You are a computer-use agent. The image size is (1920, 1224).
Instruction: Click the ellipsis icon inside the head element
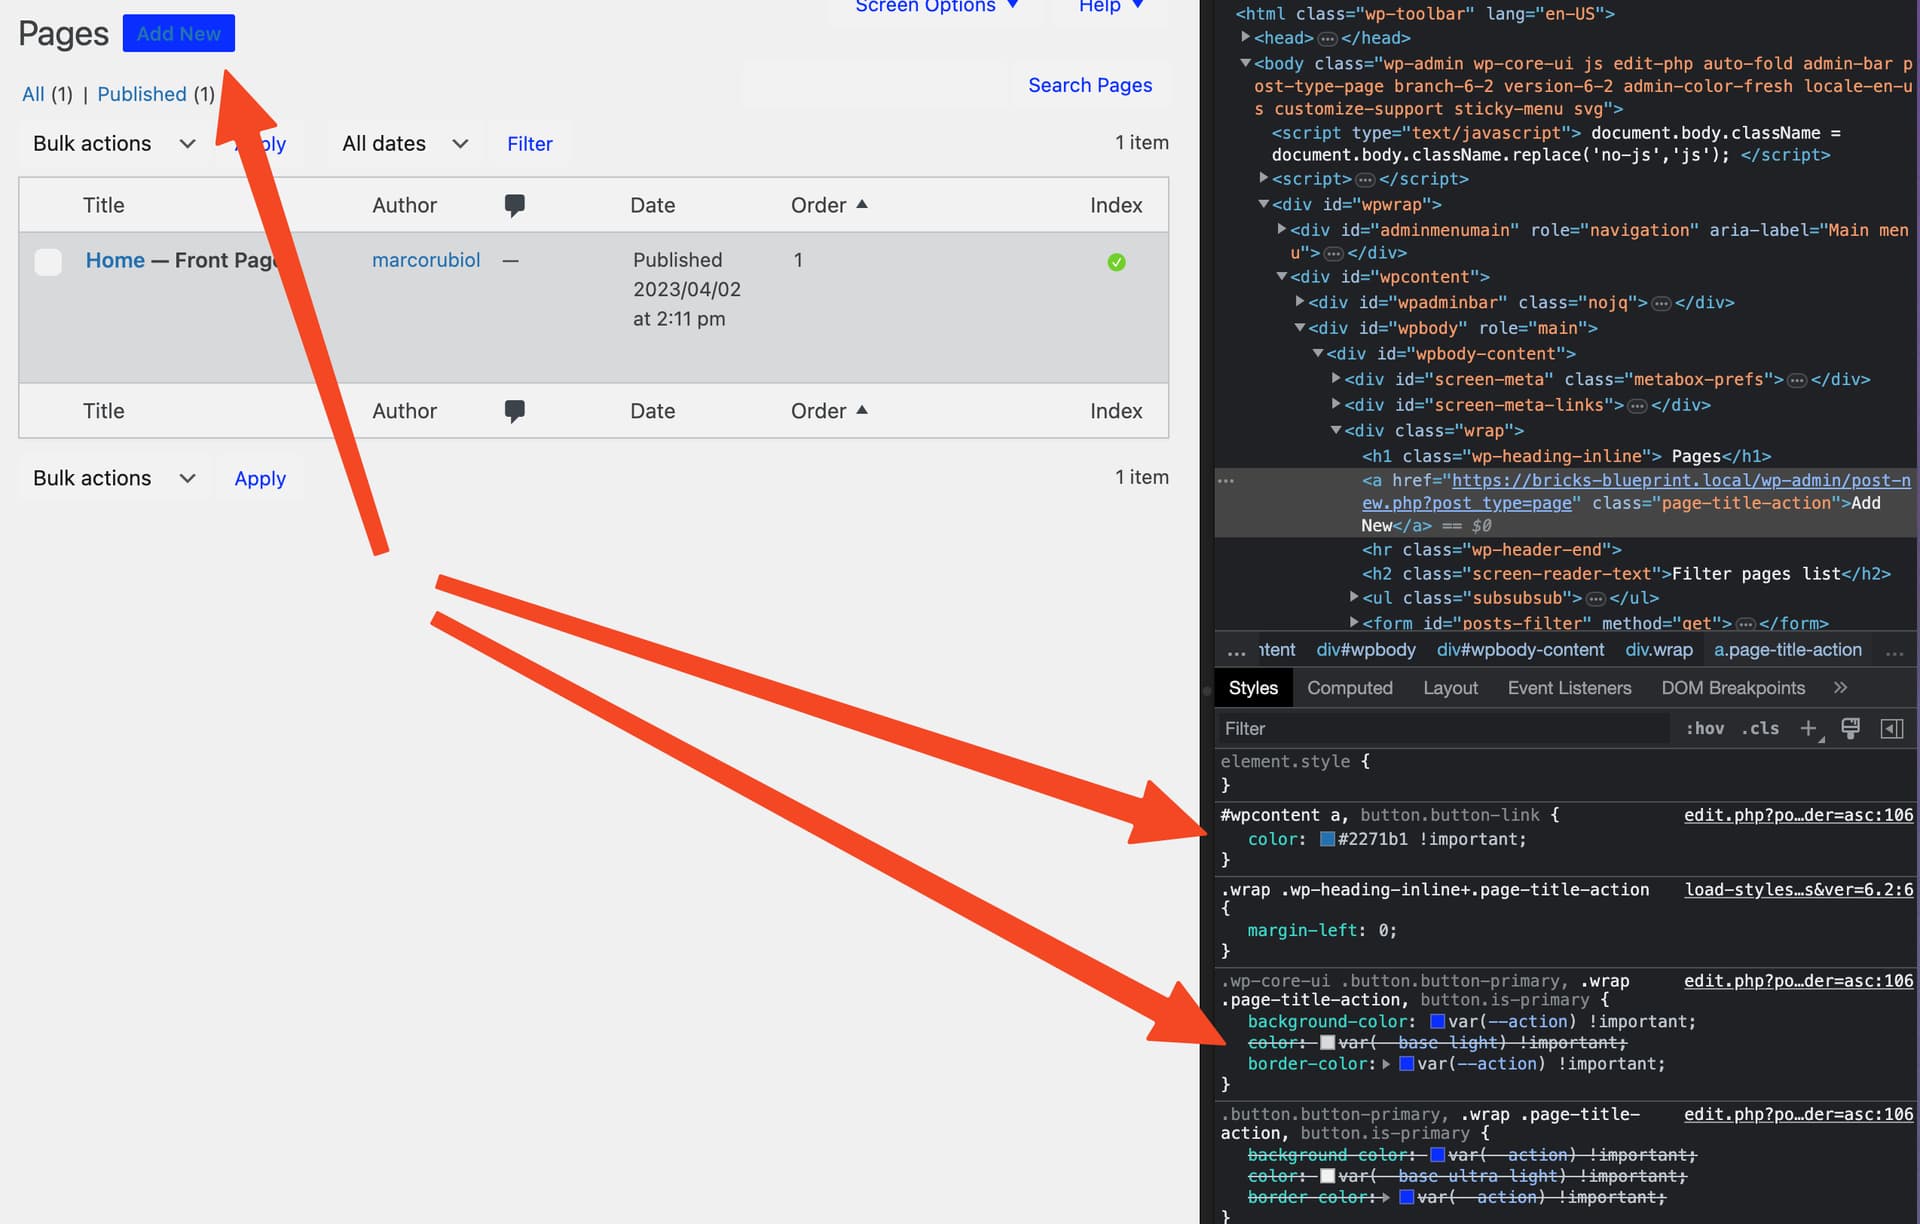[1328, 38]
